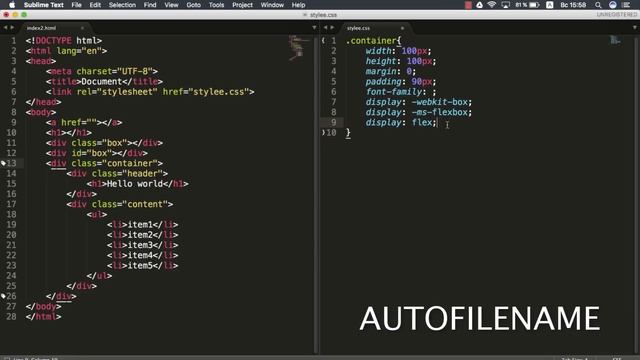Open the right pane tab list dropdown
This screenshot has width=640, height=360.
point(634,27)
